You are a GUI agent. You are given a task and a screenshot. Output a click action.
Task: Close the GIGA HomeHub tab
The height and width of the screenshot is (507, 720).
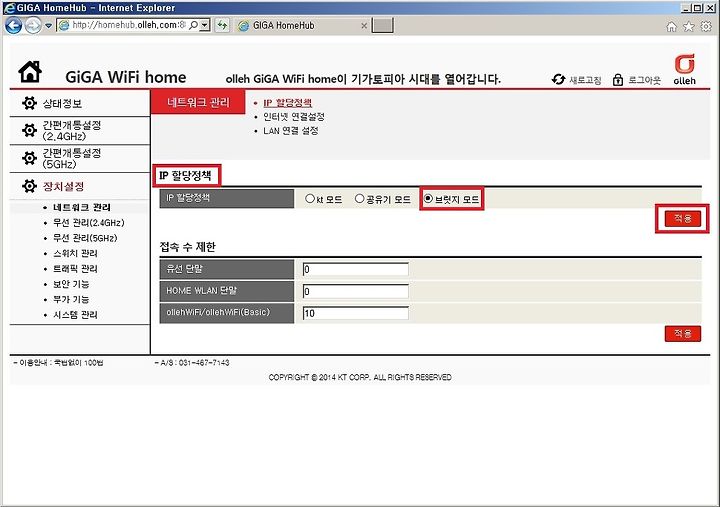point(364,26)
